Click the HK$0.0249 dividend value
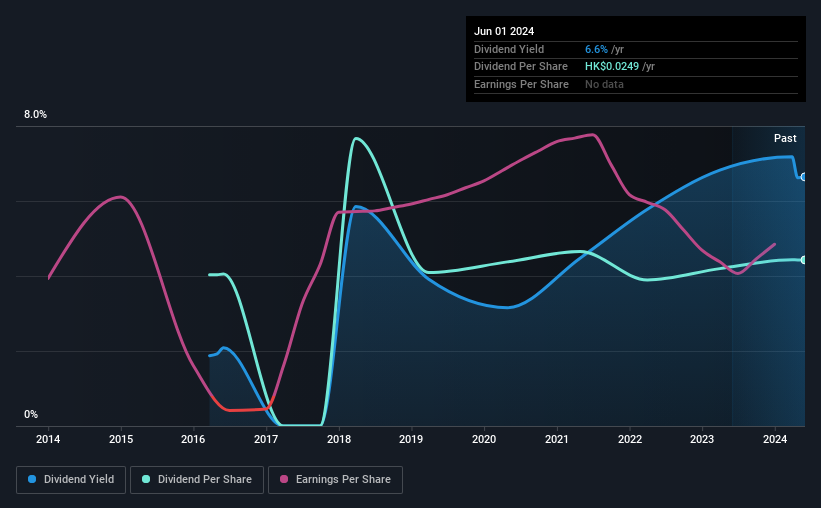Image resolution: width=821 pixels, height=508 pixels. 612,67
